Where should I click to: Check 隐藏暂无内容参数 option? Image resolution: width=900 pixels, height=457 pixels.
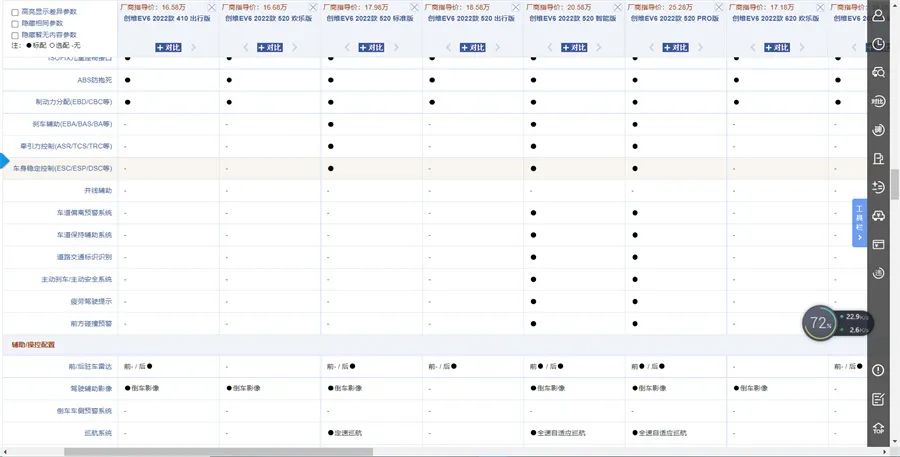tap(14, 35)
